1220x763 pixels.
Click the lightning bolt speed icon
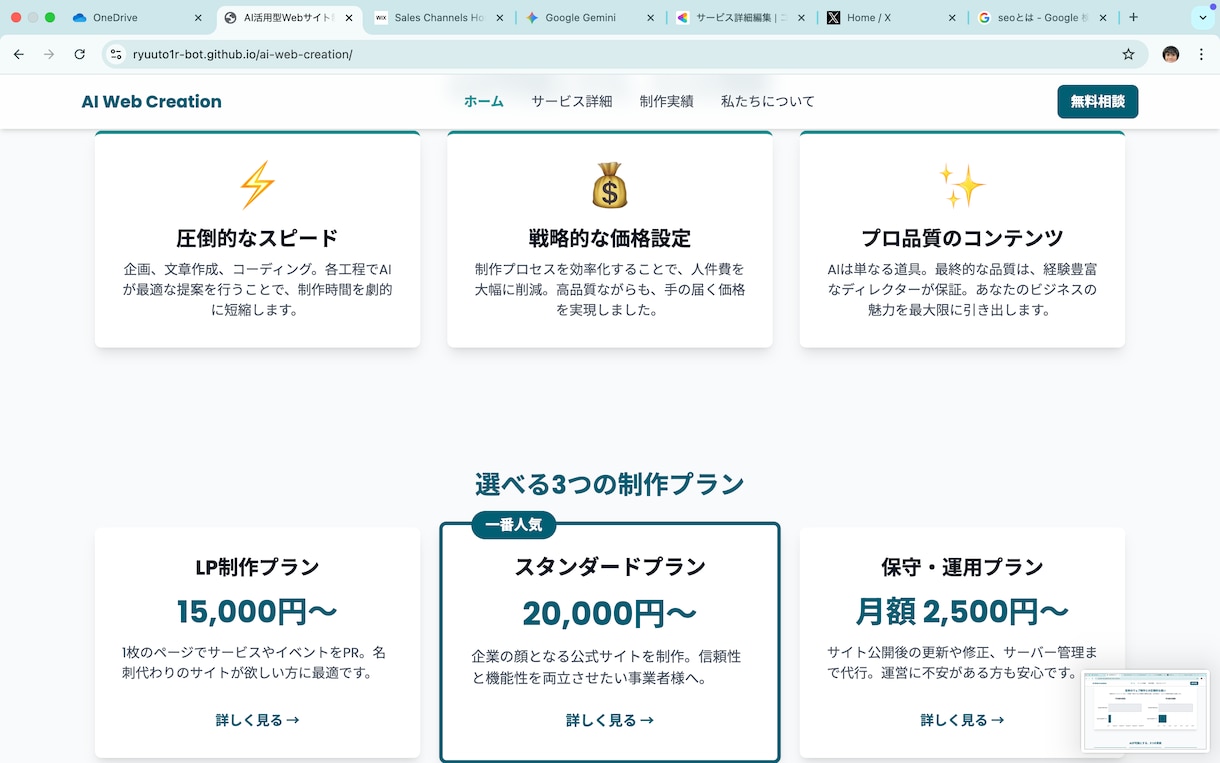click(x=257, y=186)
